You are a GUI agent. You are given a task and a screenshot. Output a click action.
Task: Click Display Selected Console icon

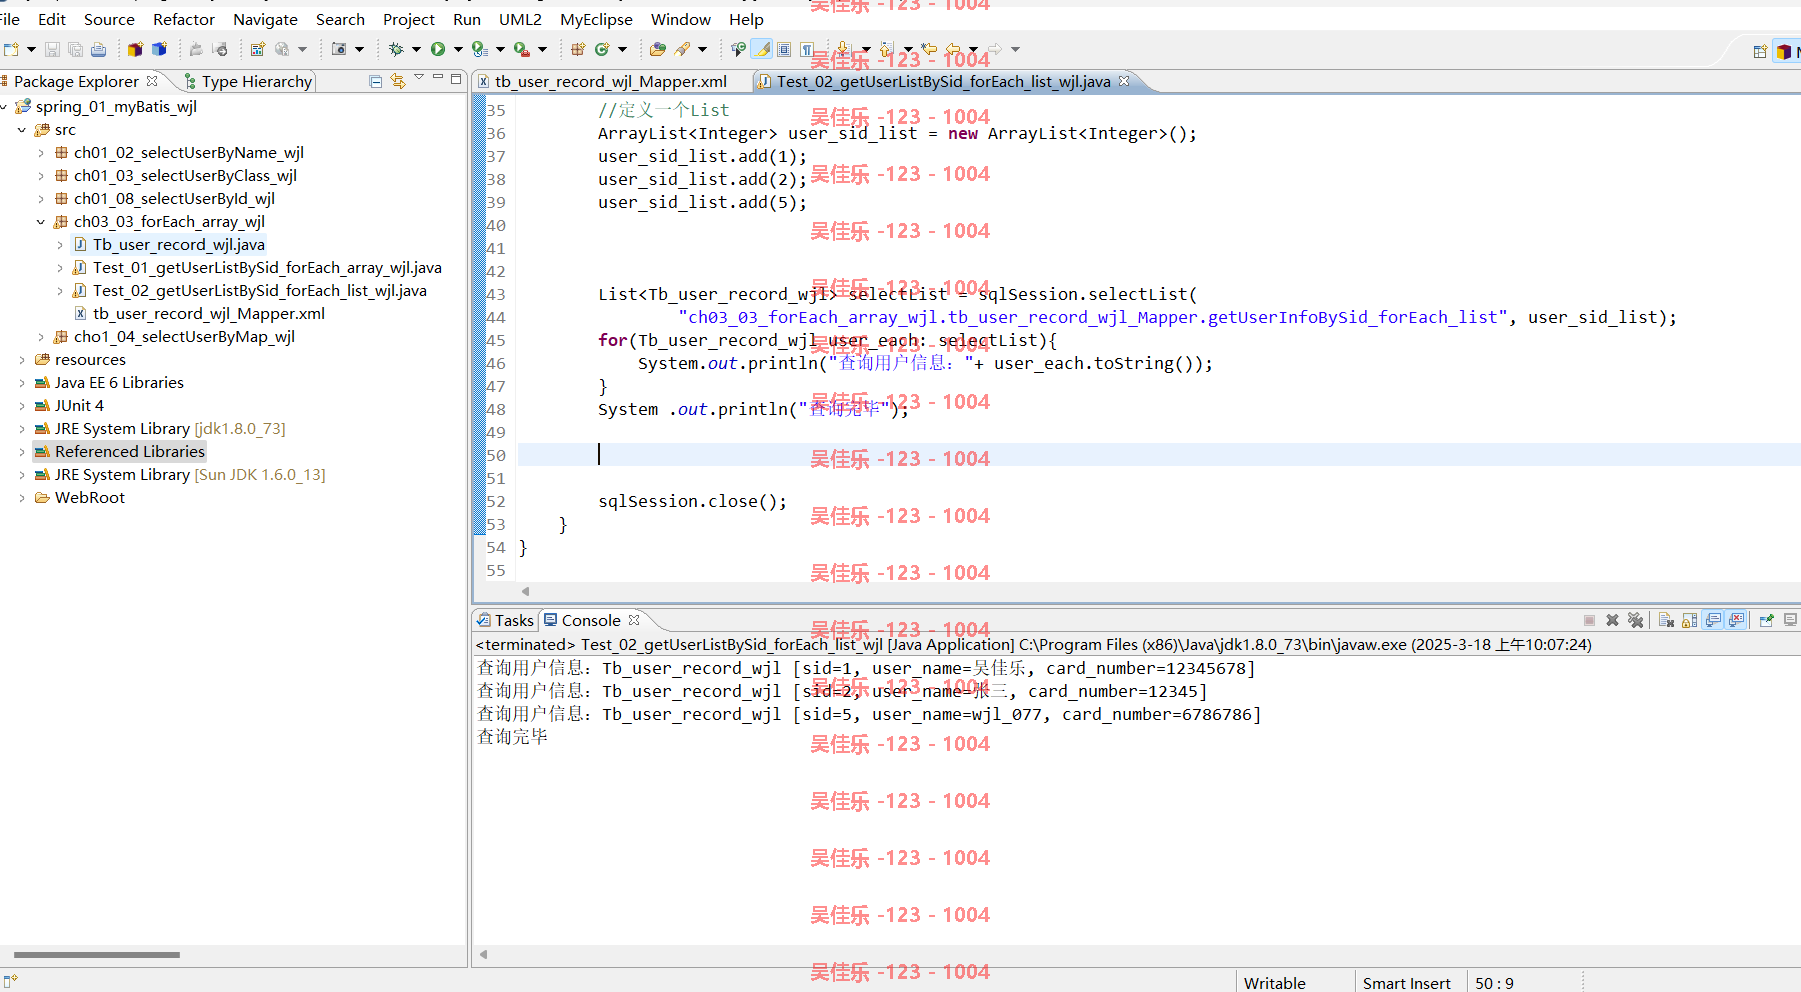coord(1790,620)
